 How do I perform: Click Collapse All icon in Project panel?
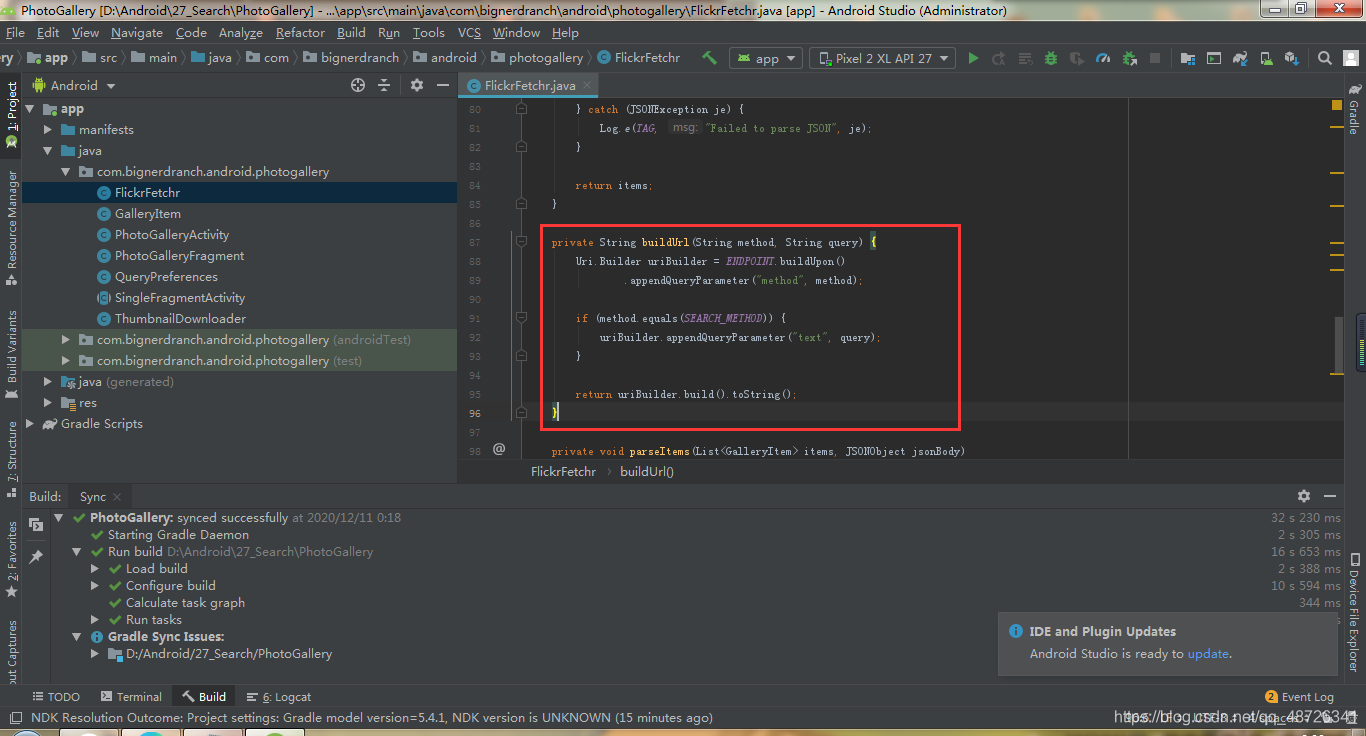pyautogui.click(x=384, y=85)
